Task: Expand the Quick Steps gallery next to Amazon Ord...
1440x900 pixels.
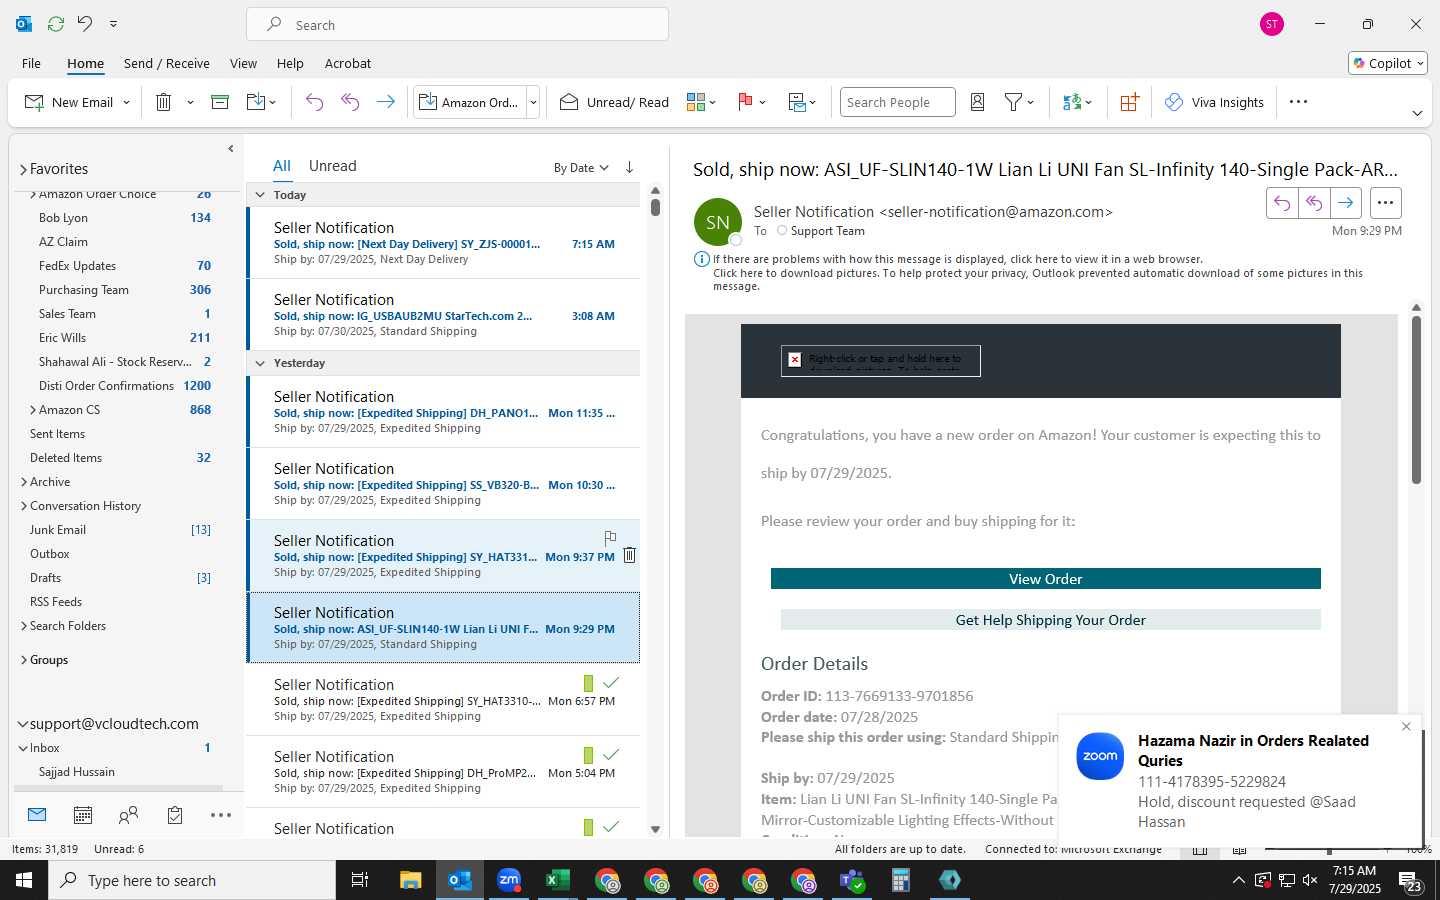Action: pyautogui.click(x=533, y=102)
